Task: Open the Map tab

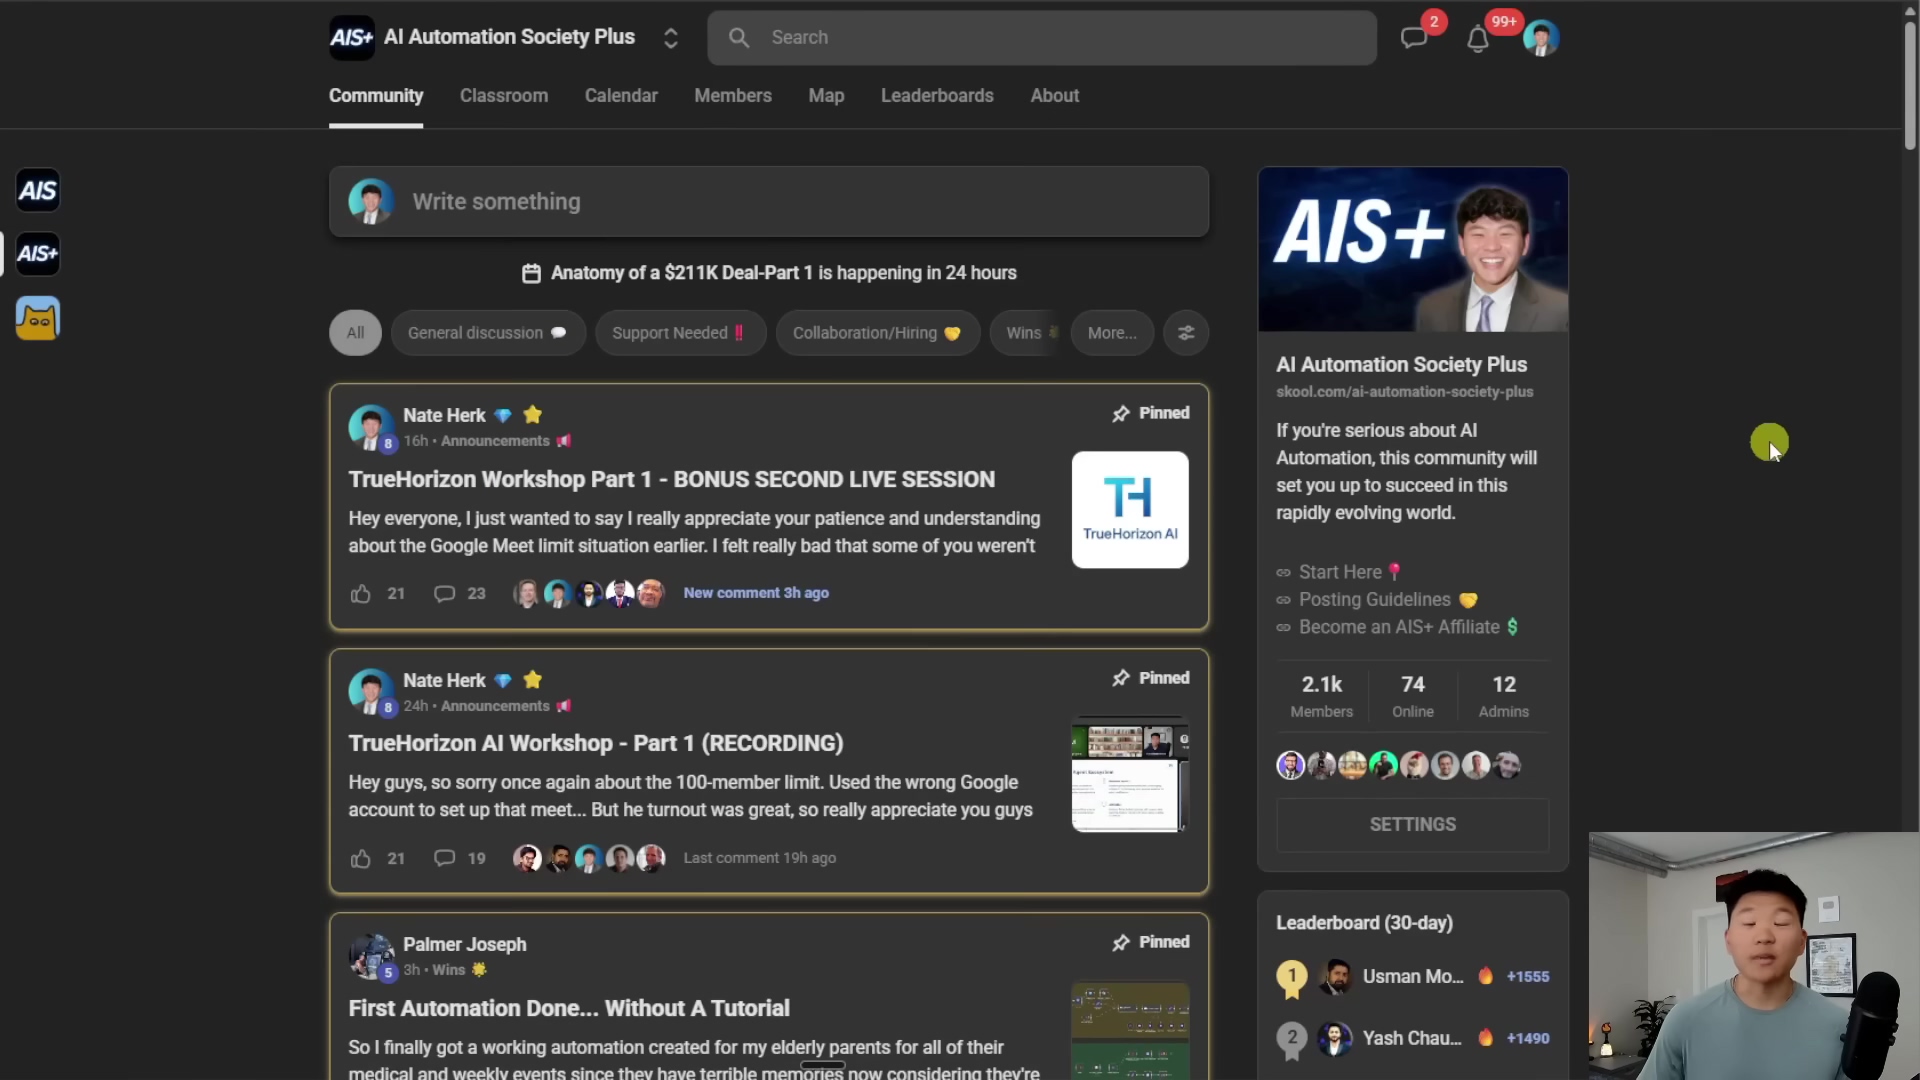Action: coord(826,96)
